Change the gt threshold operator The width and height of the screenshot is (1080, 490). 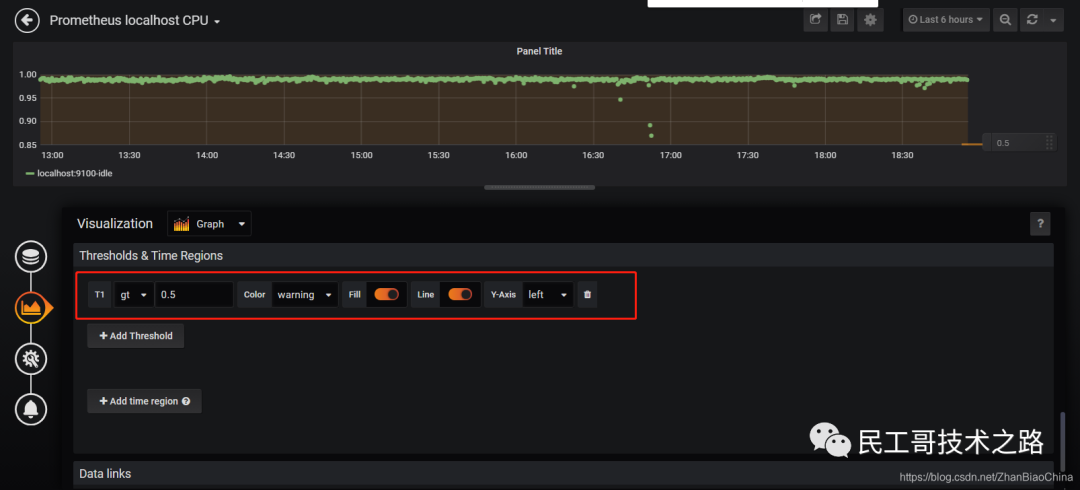tap(134, 294)
